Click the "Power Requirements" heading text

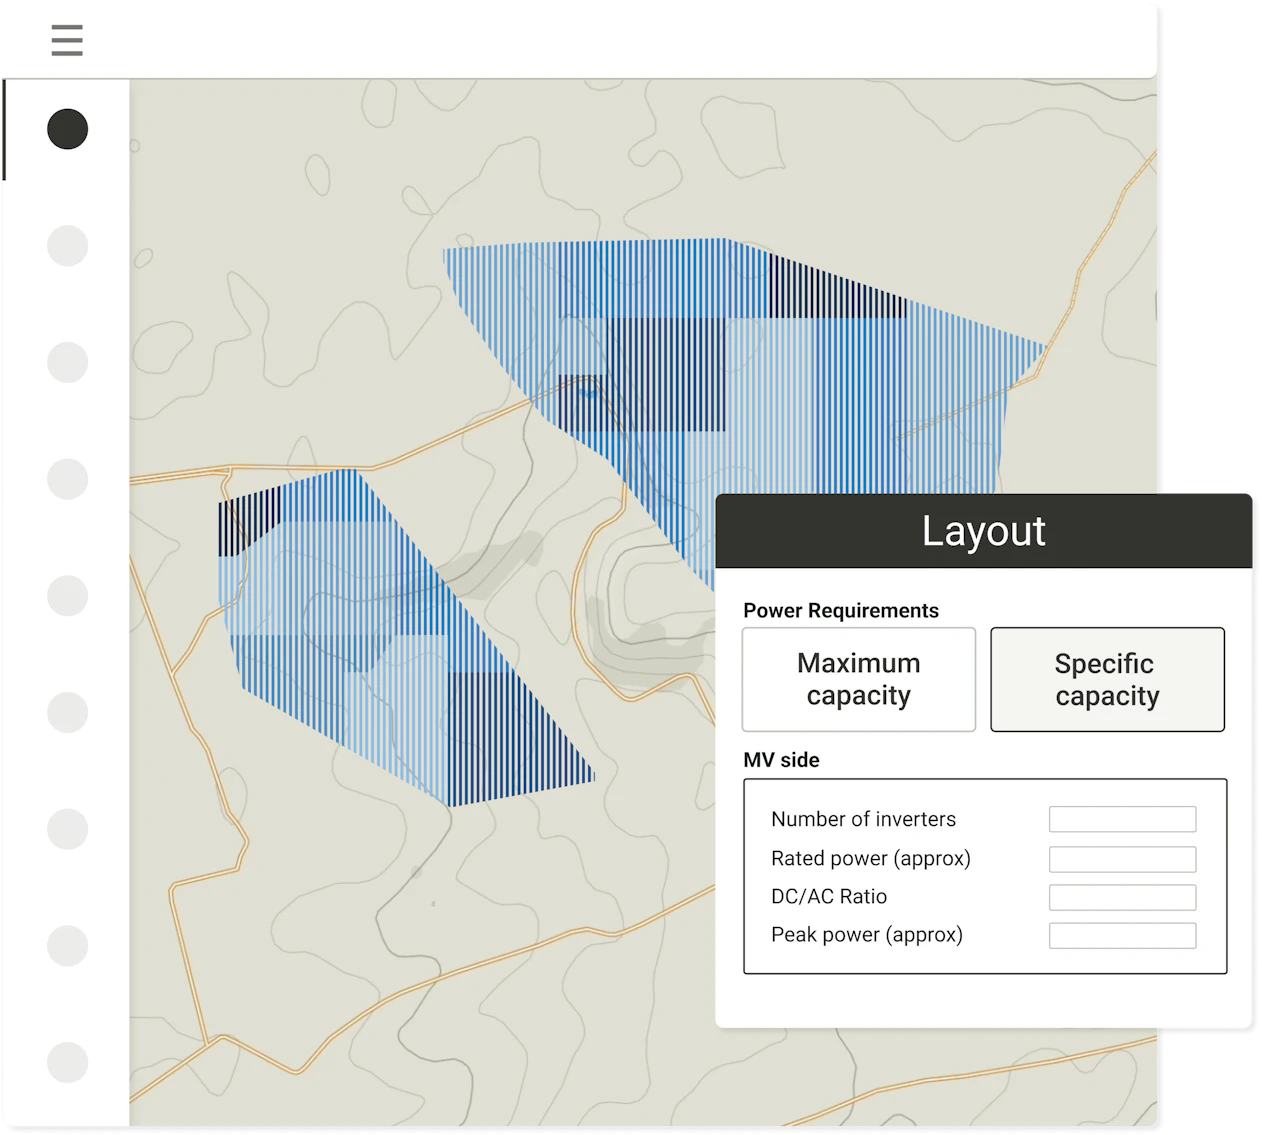pos(841,611)
